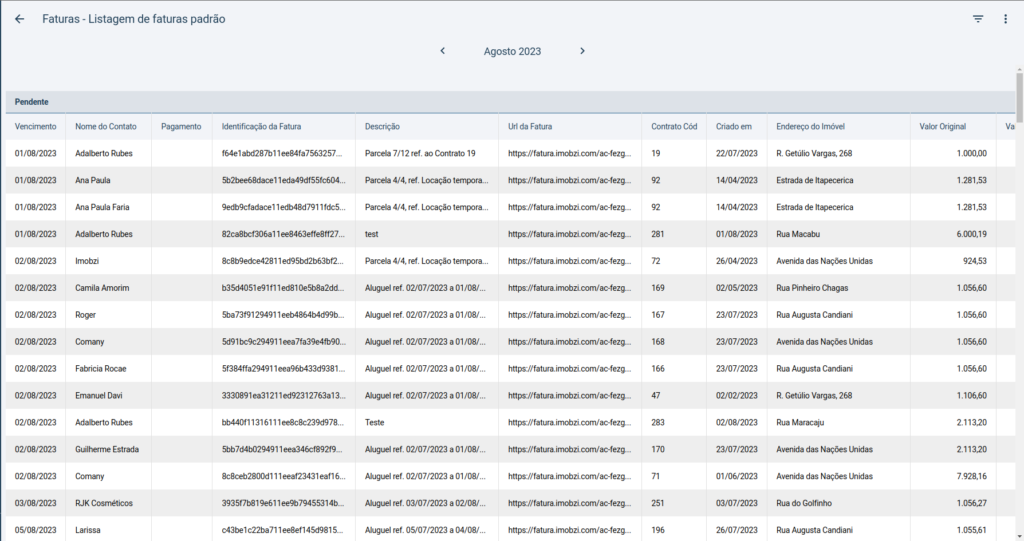Select the Guilherme Estrada invoice row
The image size is (1024, 541).
coord(510,449)
